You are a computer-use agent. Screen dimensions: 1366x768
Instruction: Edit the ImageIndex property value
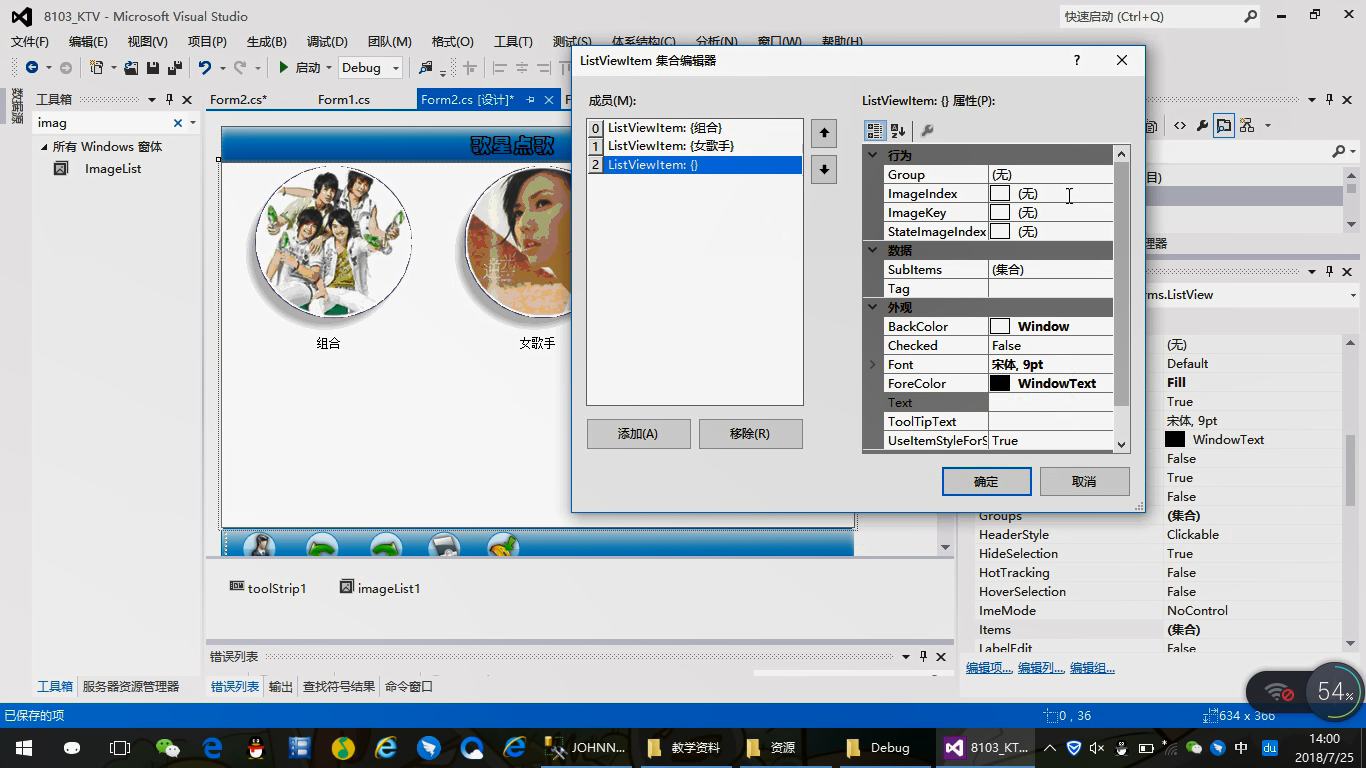click(1050, 193)
